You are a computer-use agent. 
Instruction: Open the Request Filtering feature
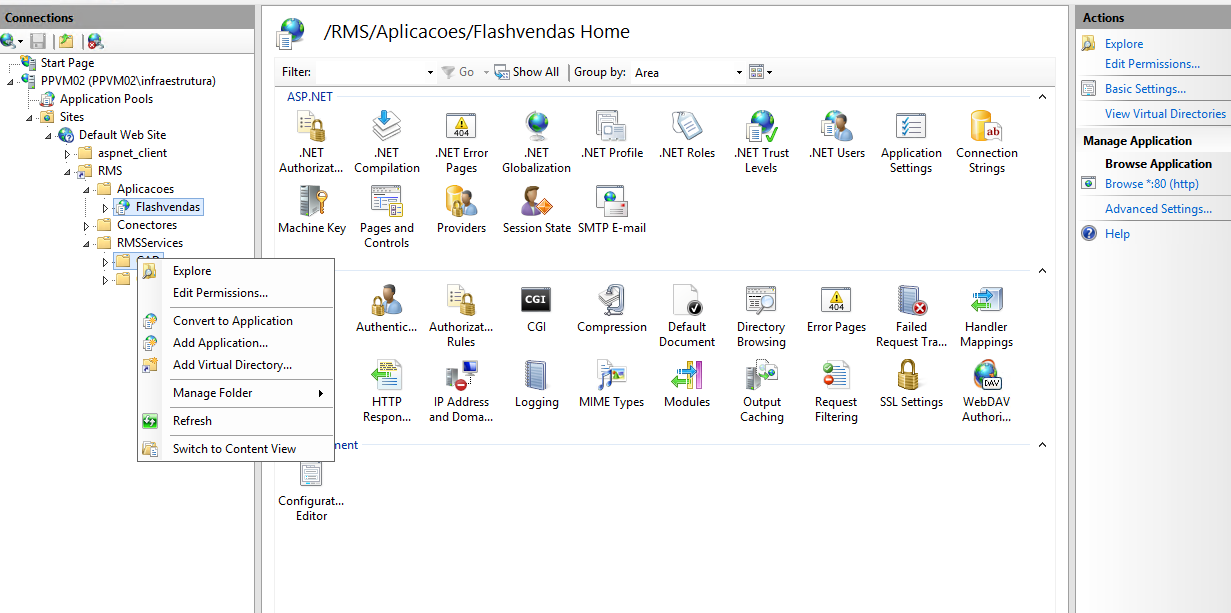(836, 391)
